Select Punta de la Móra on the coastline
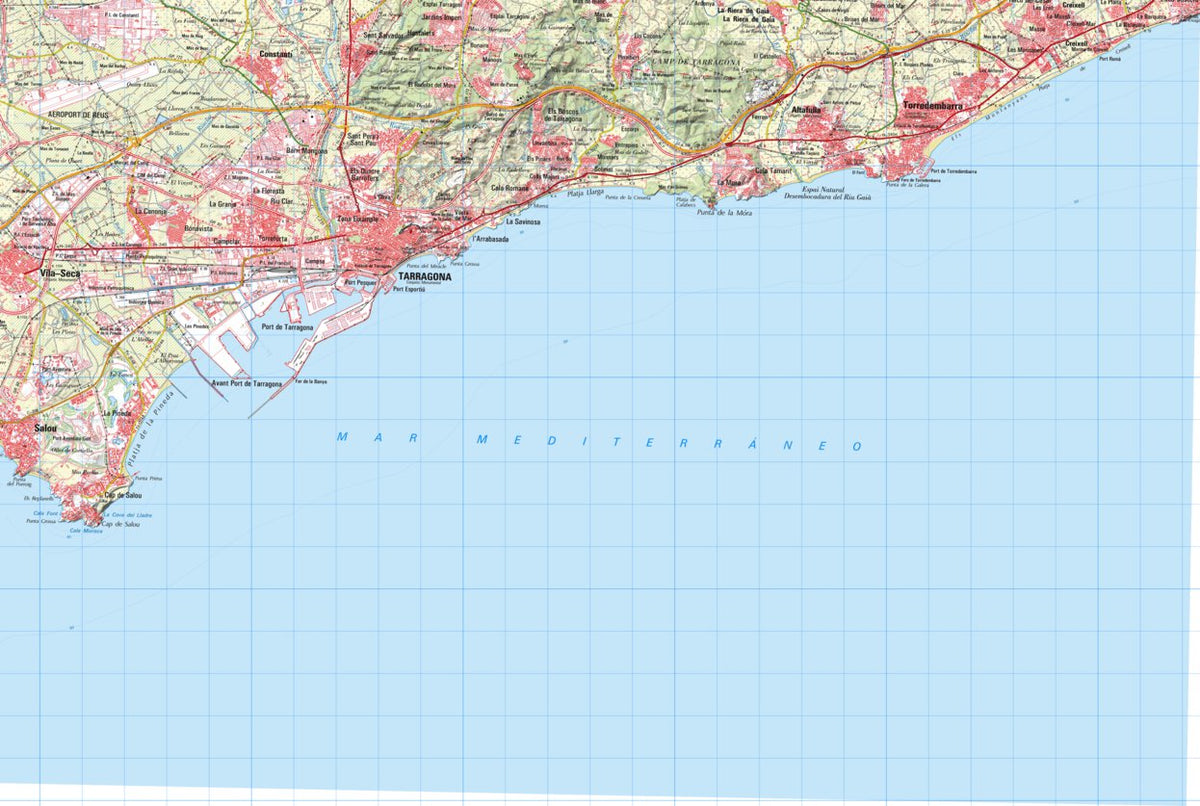The width and height of the screenshot is (1200, 806). tap(725, 213)
